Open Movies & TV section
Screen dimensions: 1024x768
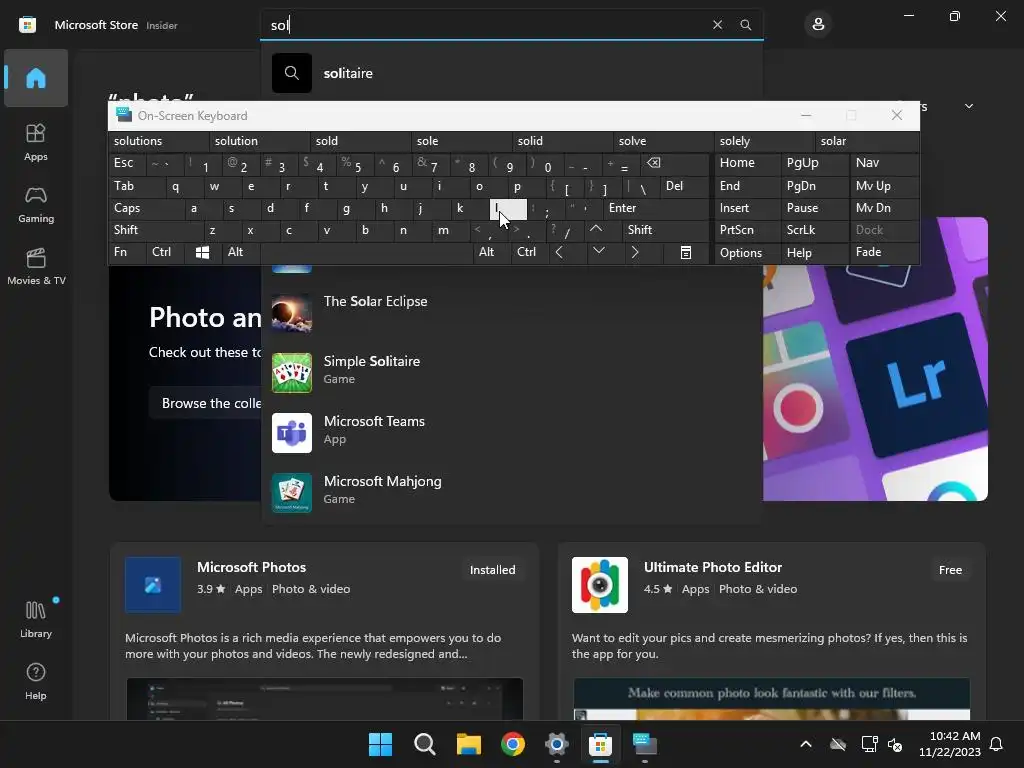click(36, 266)
